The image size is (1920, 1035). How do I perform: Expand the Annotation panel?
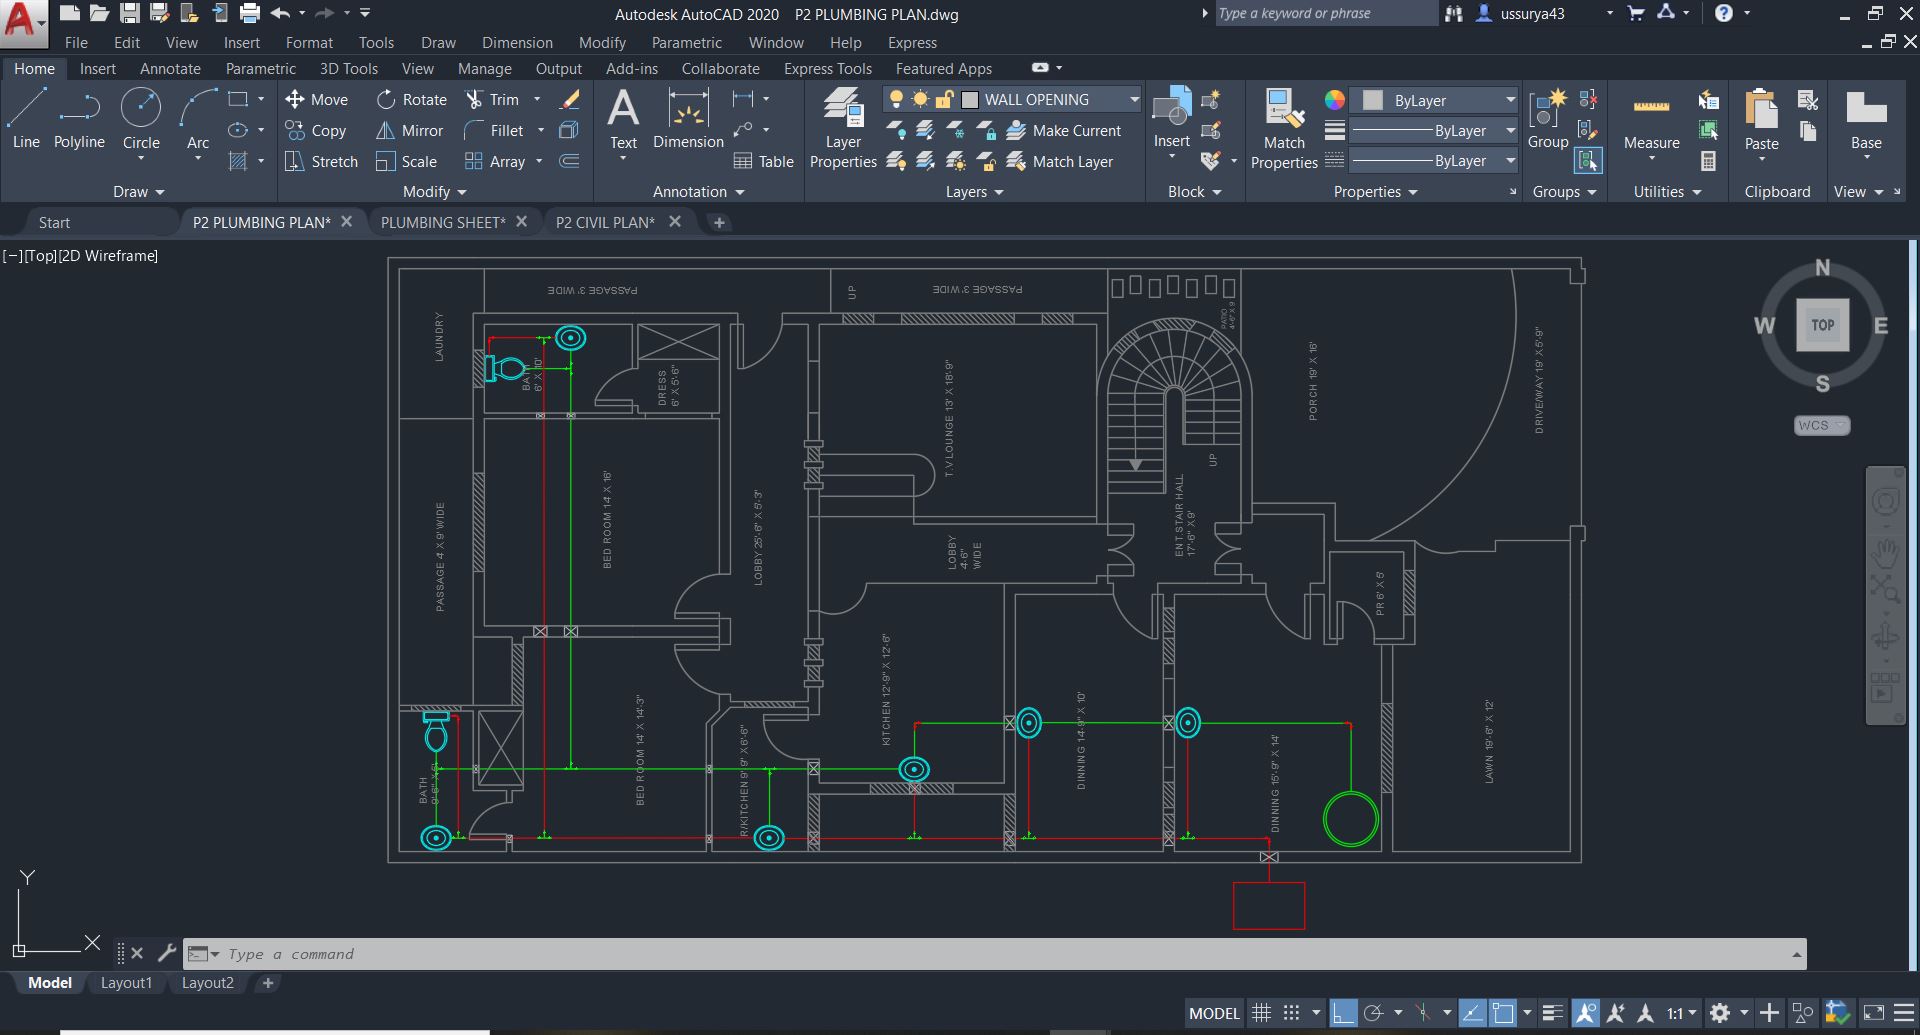point(699,191)
